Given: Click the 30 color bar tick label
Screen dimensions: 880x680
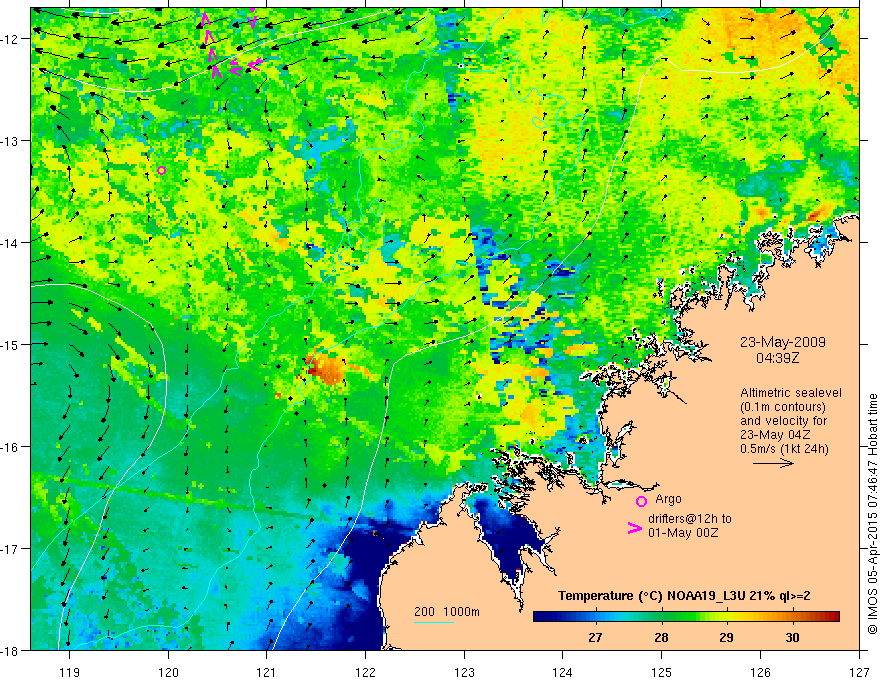Looking at the screenshot, I should coord(792,637).
